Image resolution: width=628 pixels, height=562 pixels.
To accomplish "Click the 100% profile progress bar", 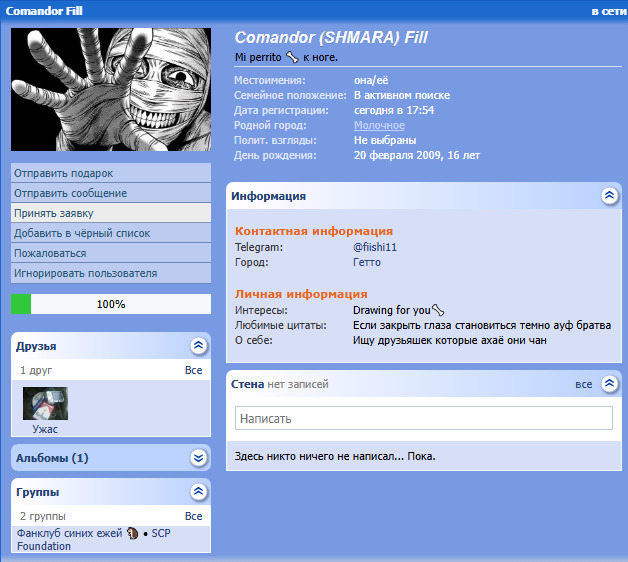I will pyautogui.click(x=111, y=304).
